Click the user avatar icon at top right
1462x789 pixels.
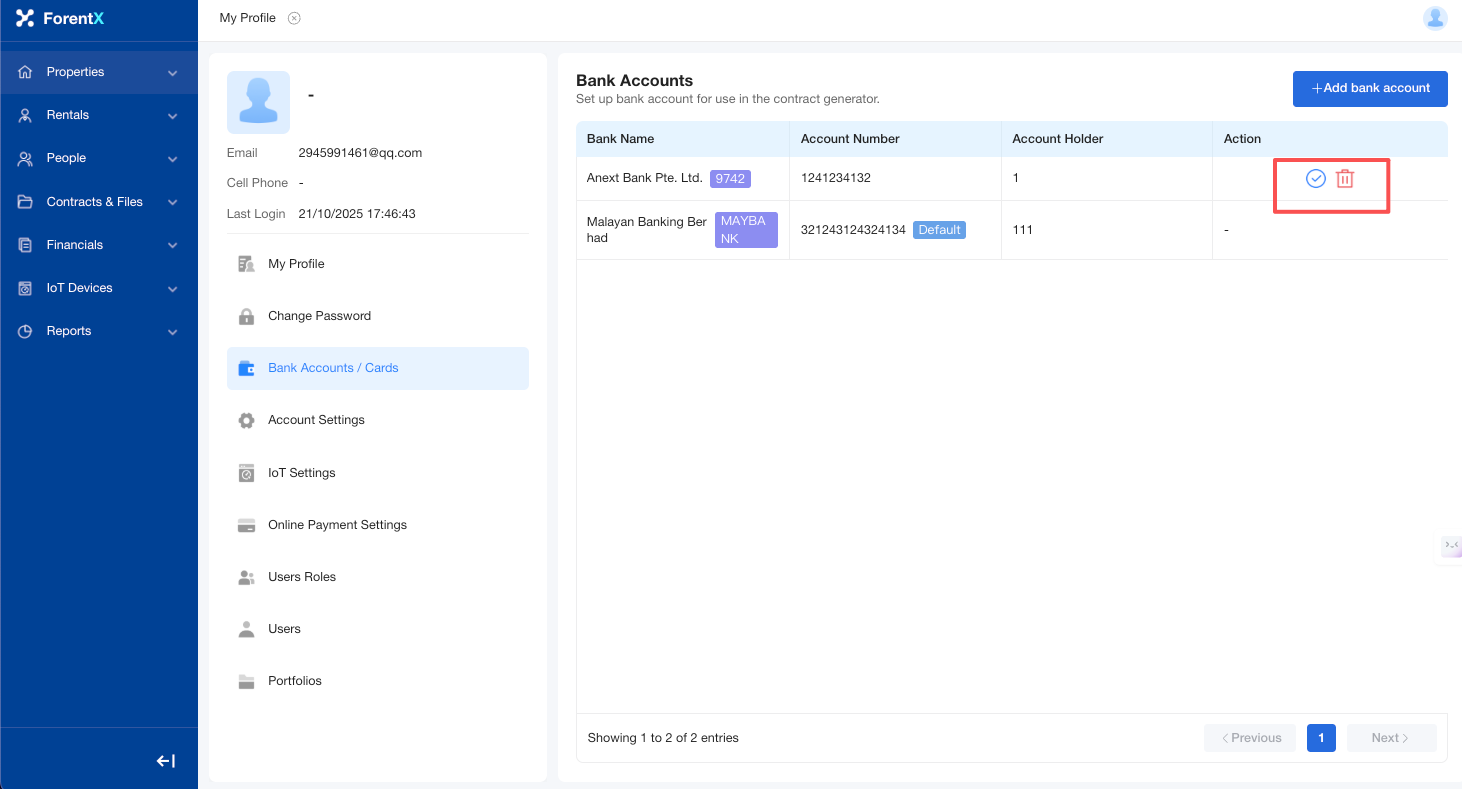[x=1435, y=18]
